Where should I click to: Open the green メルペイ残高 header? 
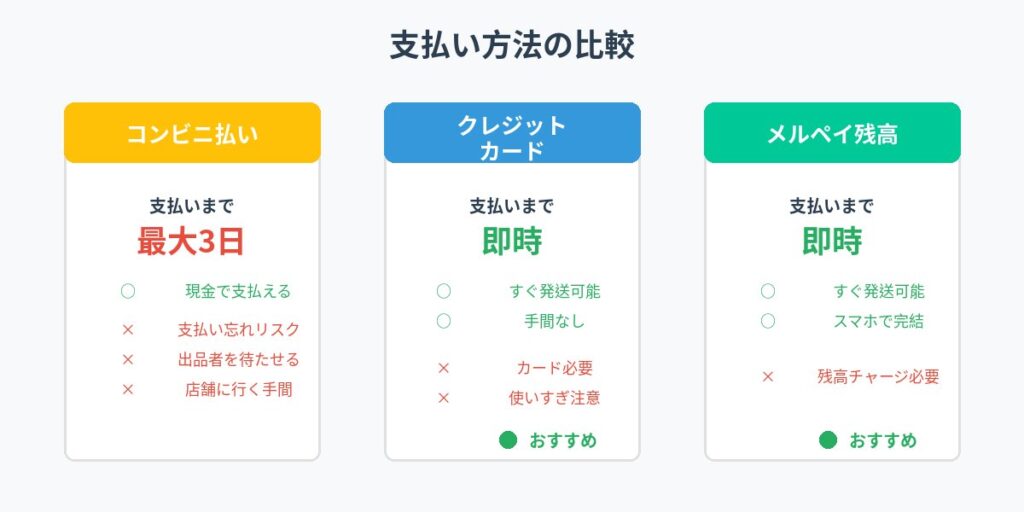[x=832, y=133]
